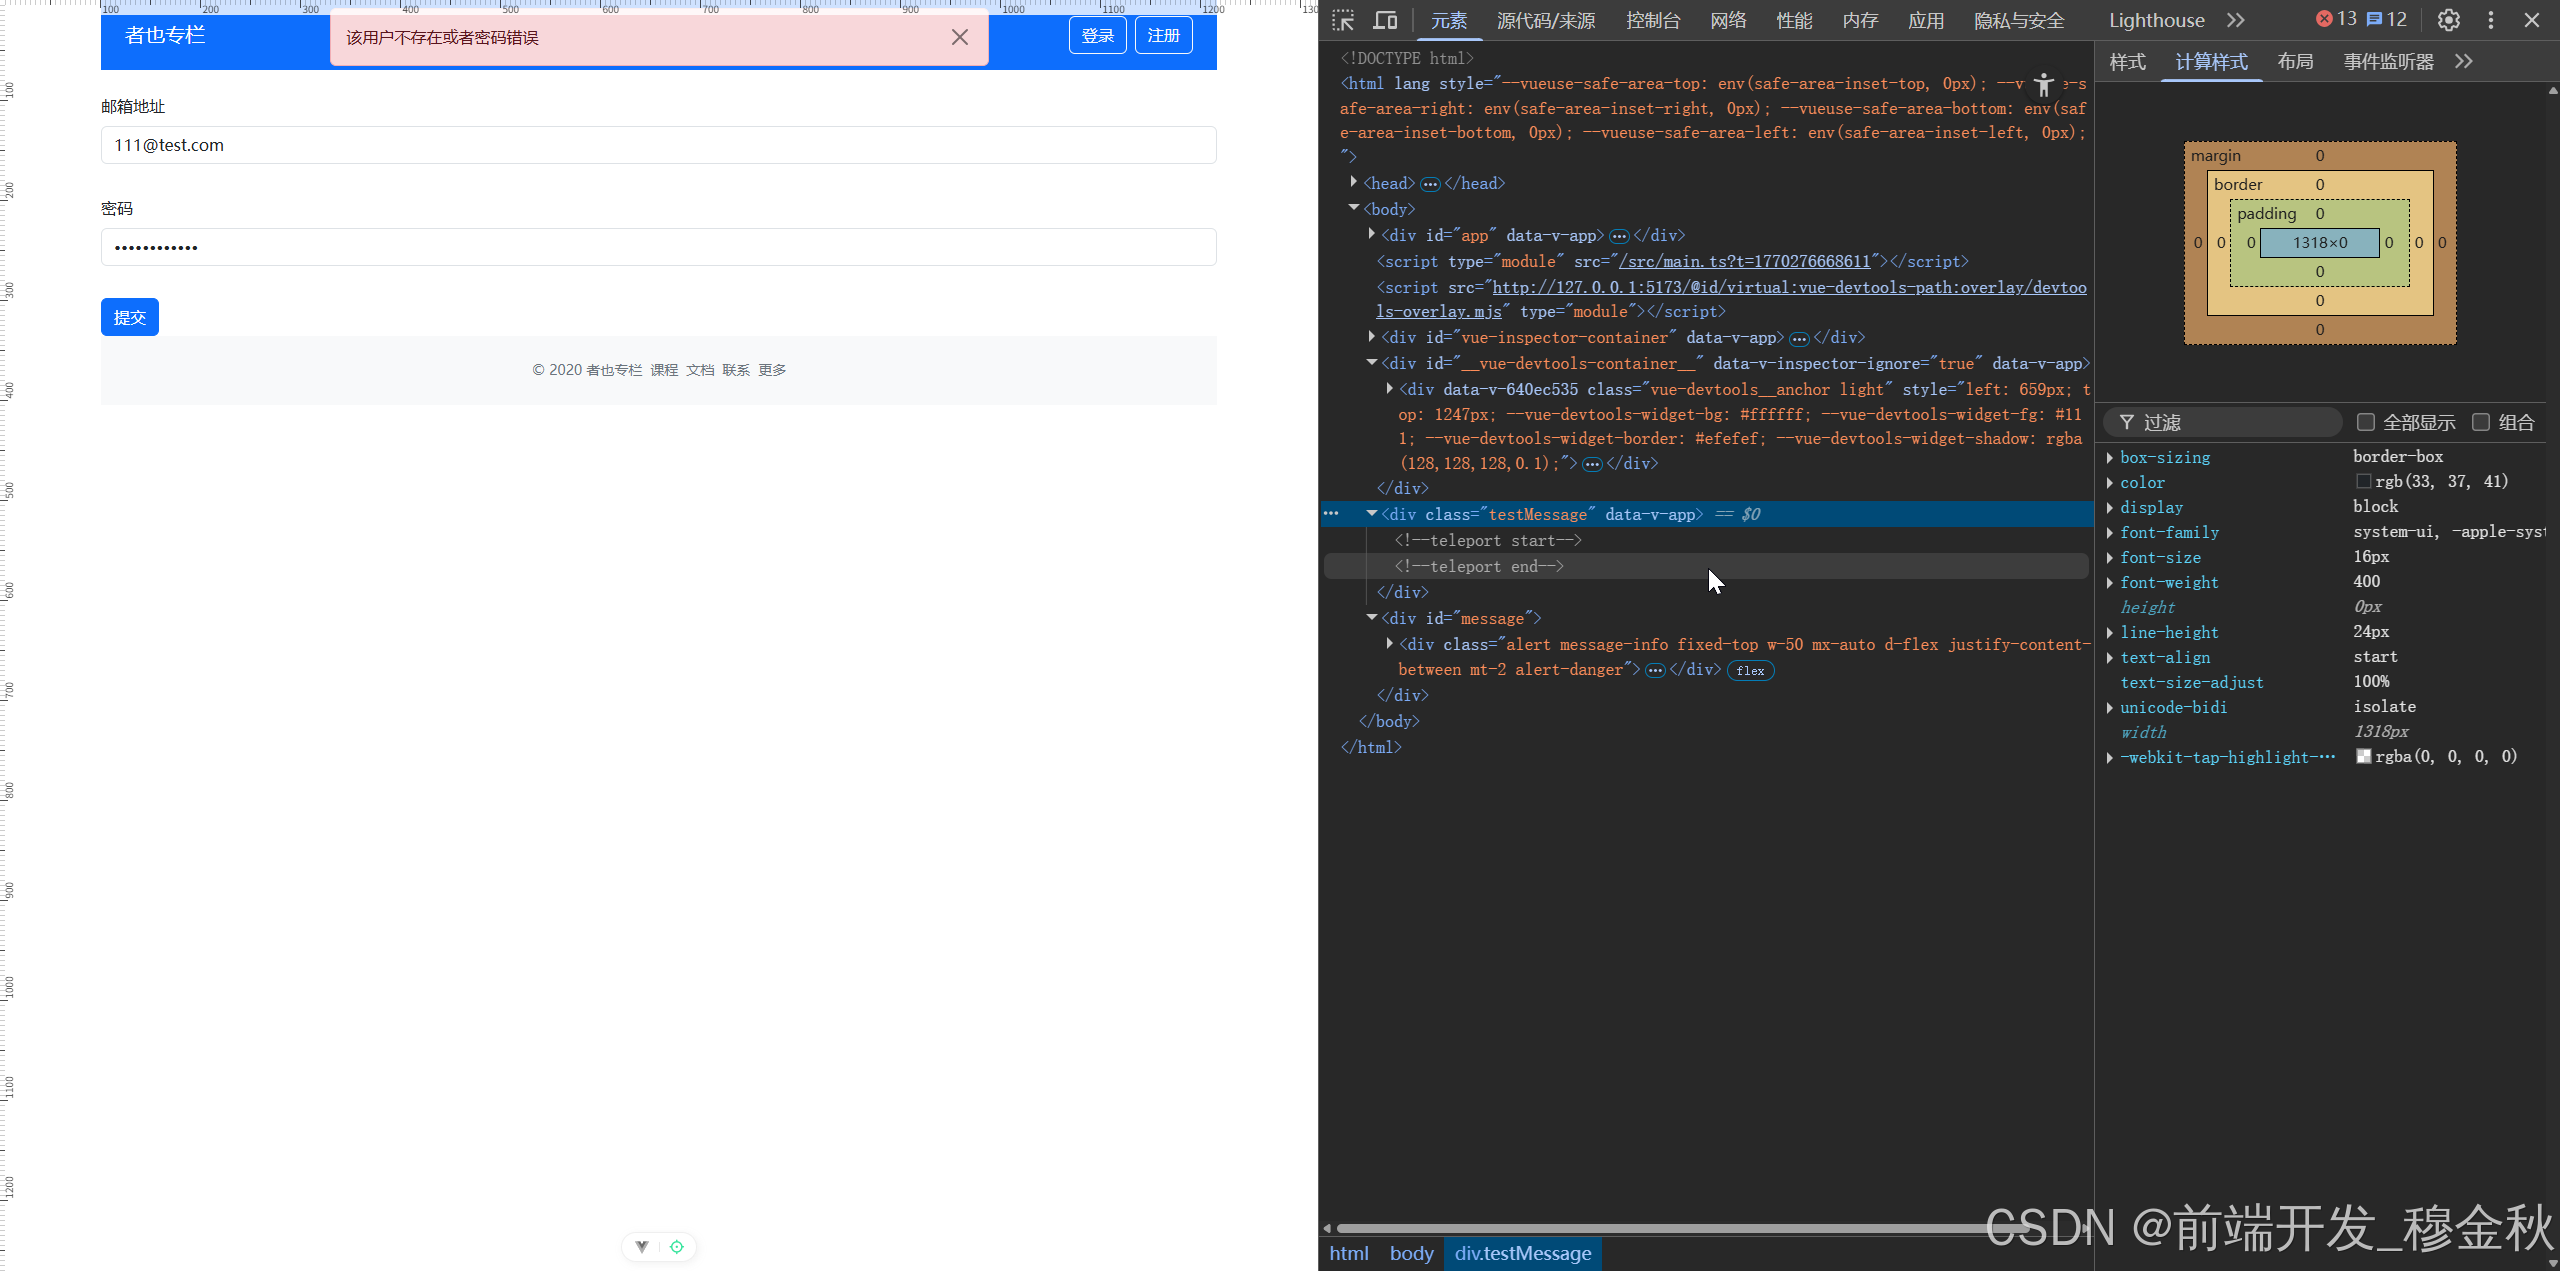Screen dimensions: 2560x1271
Task: Collapse the body element node
Action: pos(1353,208)
